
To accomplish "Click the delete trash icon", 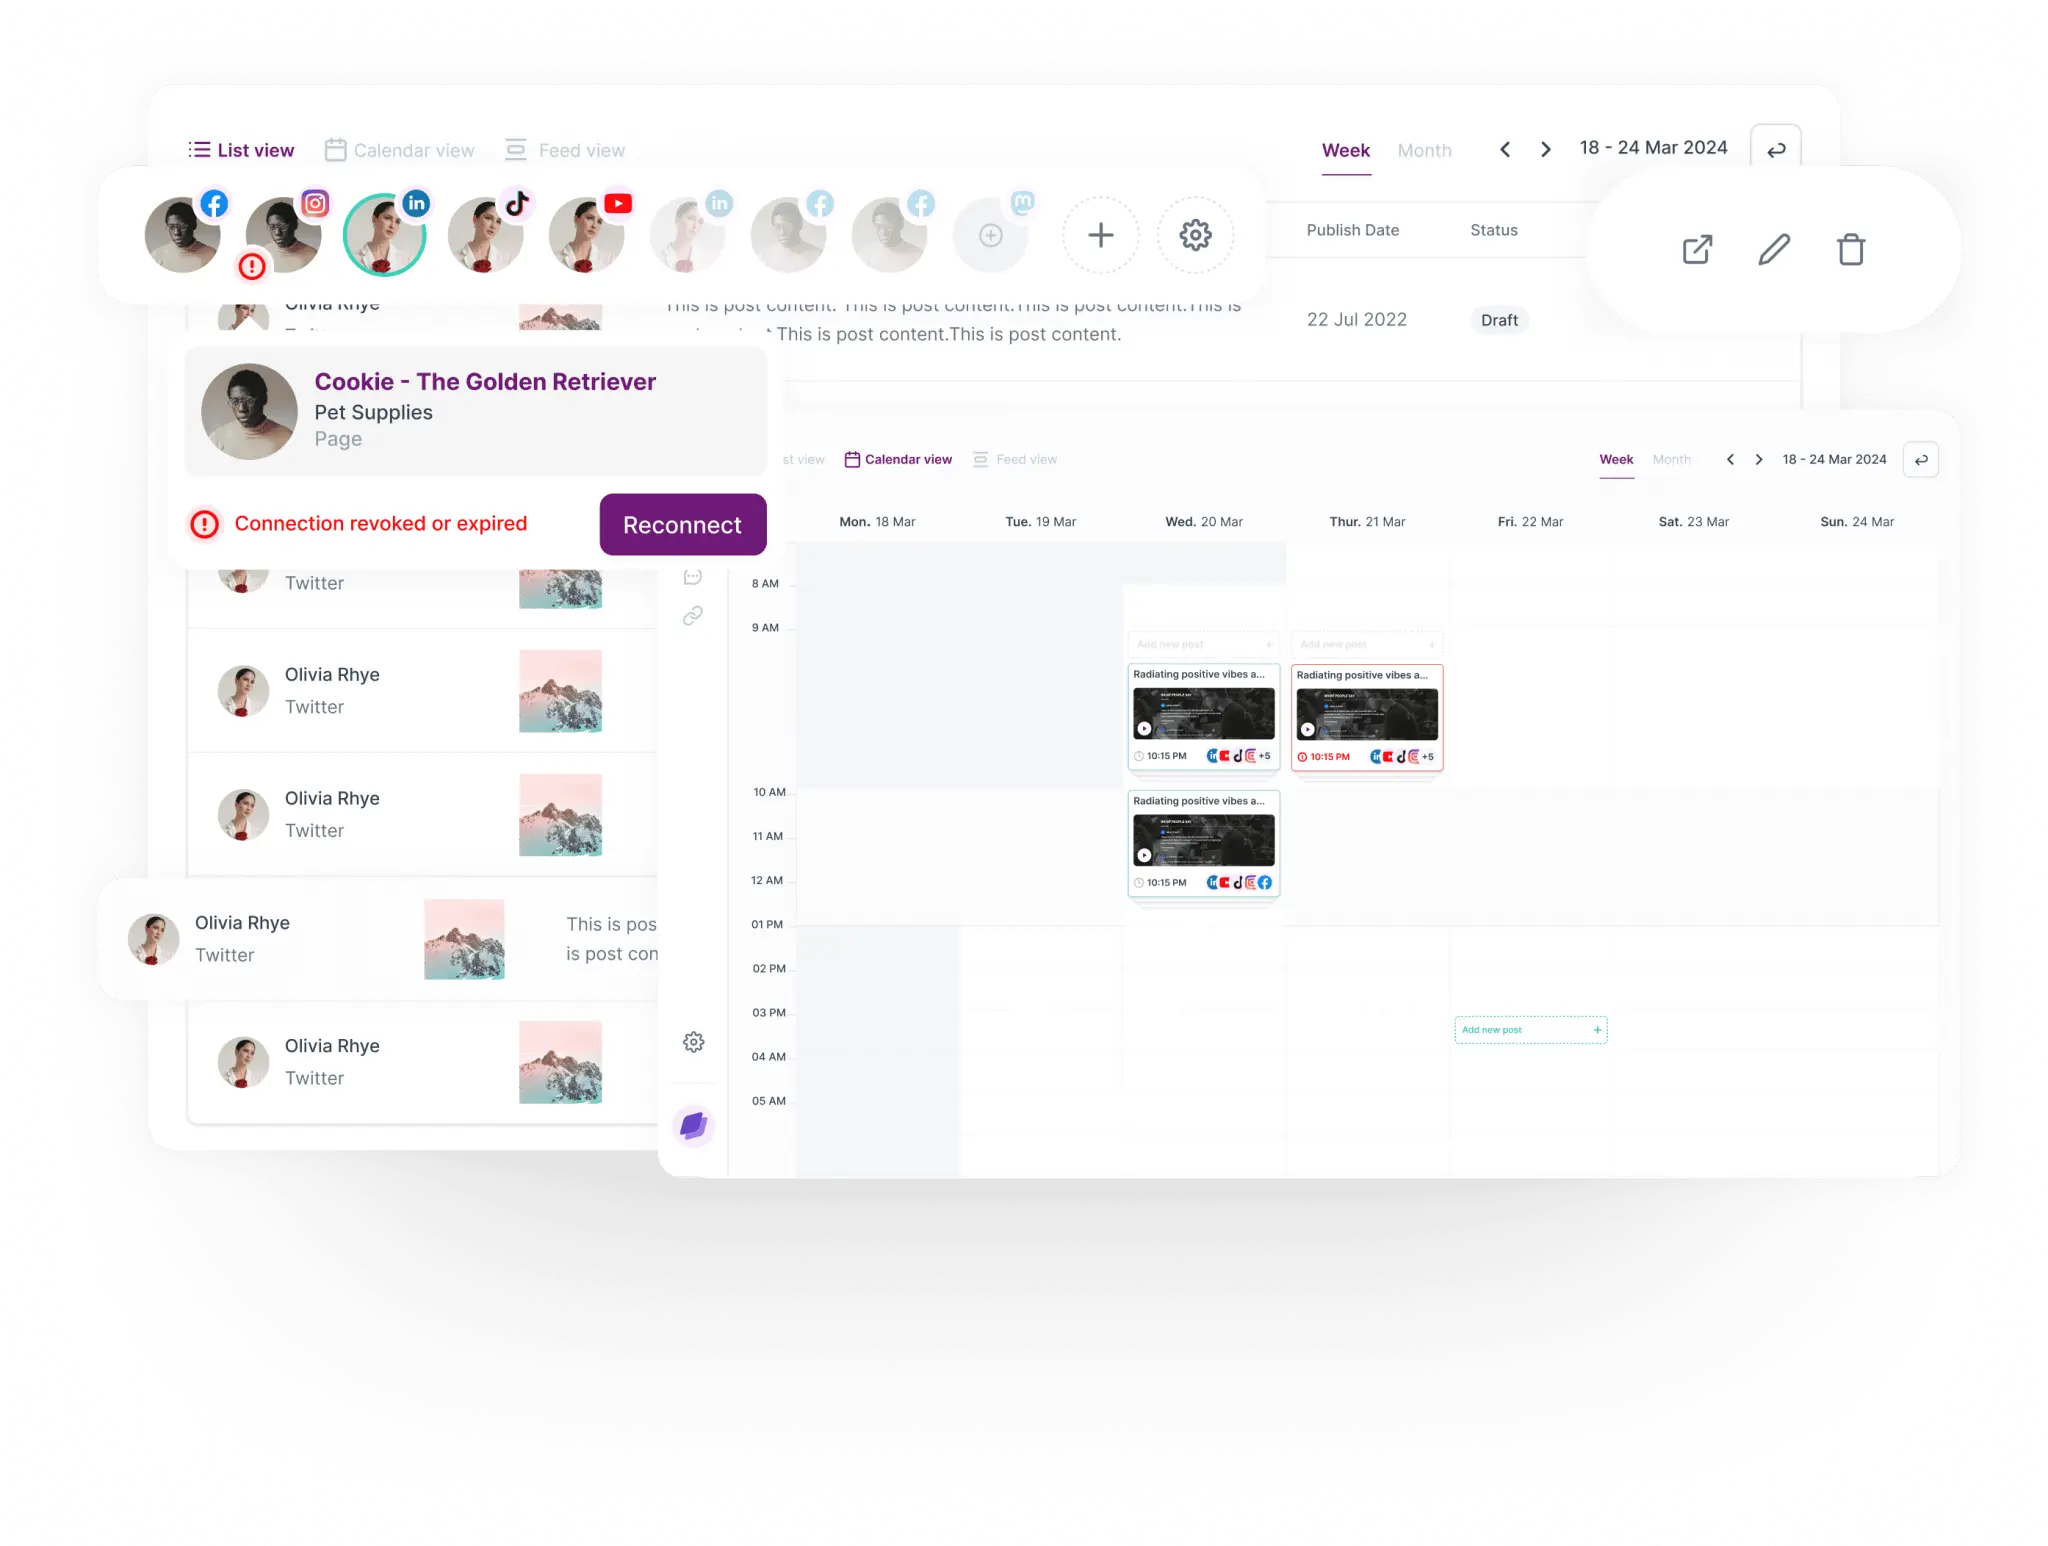I will pos(1851,248).
